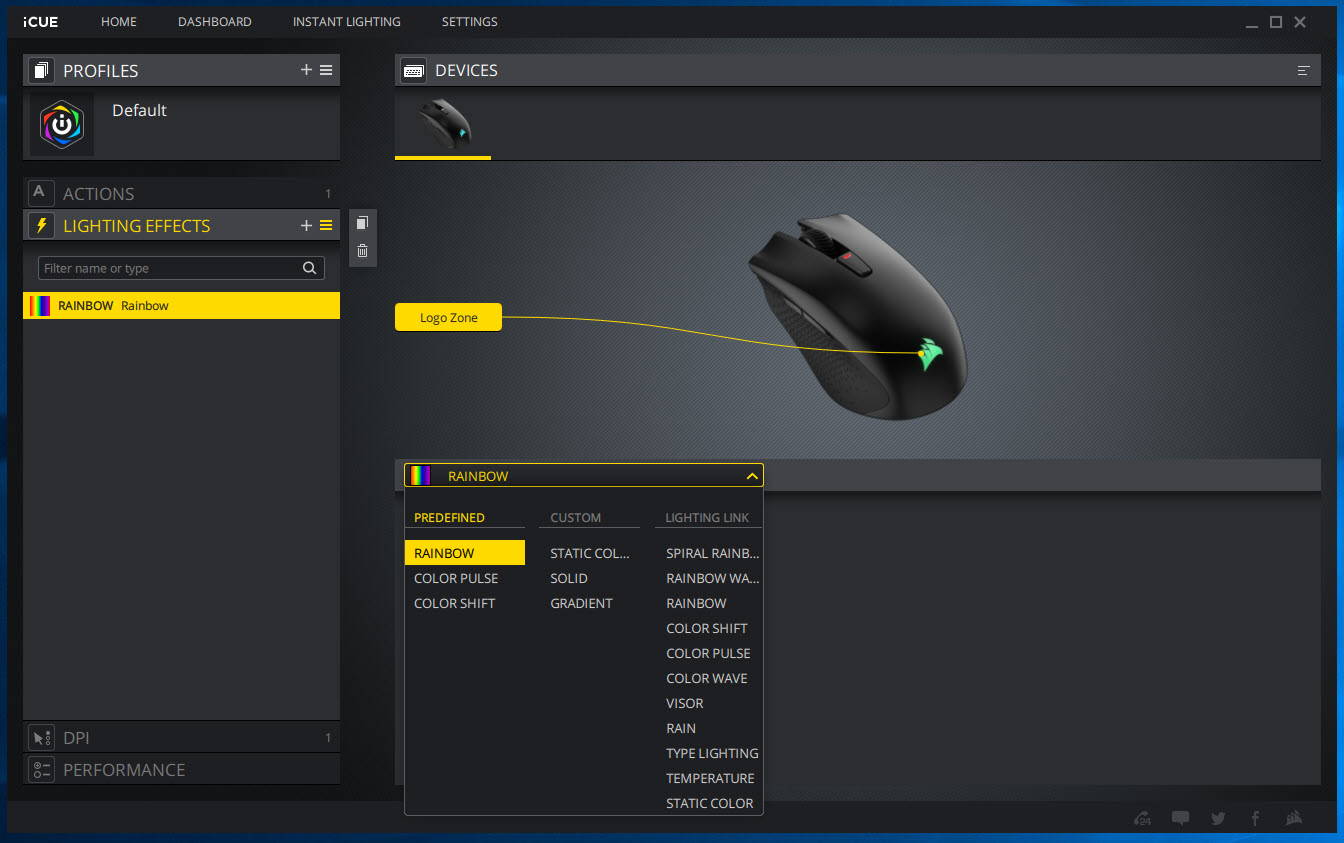1344x843 pixels.
Task: Choose custom STATIC COL... effect
Action: pos(590,553)
